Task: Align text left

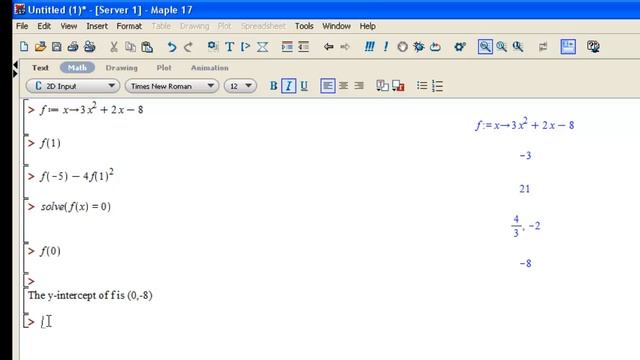Action: click(328, 86)
